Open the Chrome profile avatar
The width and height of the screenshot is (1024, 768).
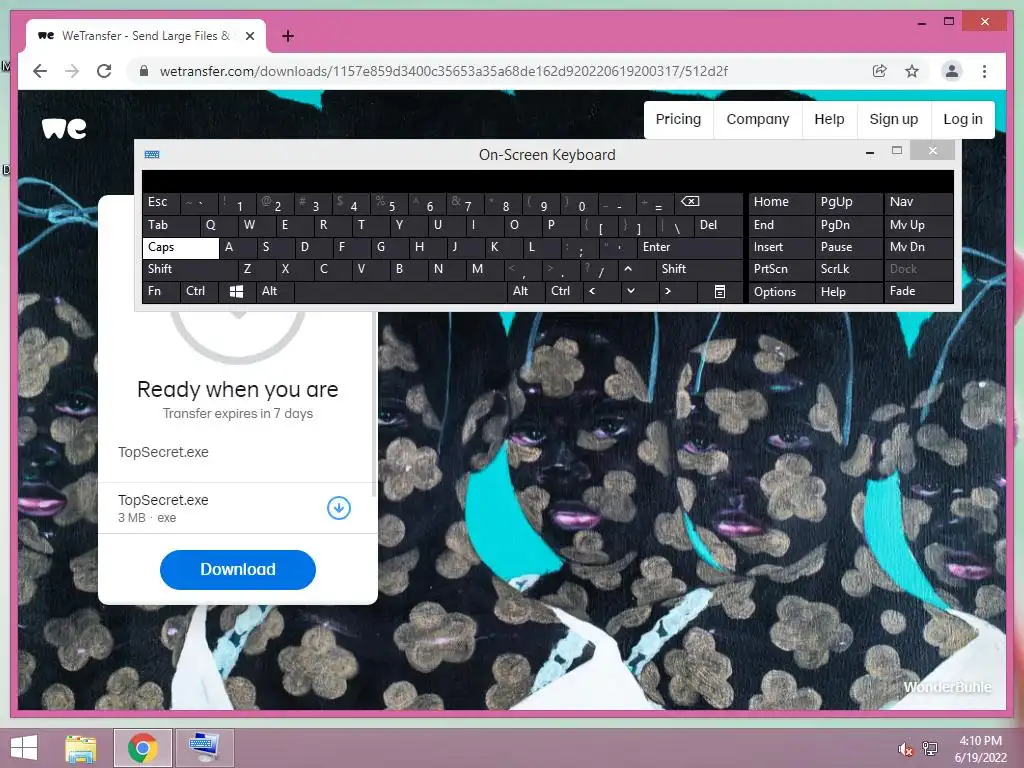[x=952, y=71]
